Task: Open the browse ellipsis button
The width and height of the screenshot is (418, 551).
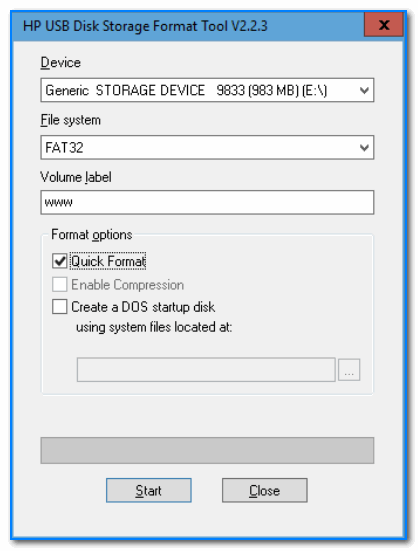Action: tap(349, 370)
